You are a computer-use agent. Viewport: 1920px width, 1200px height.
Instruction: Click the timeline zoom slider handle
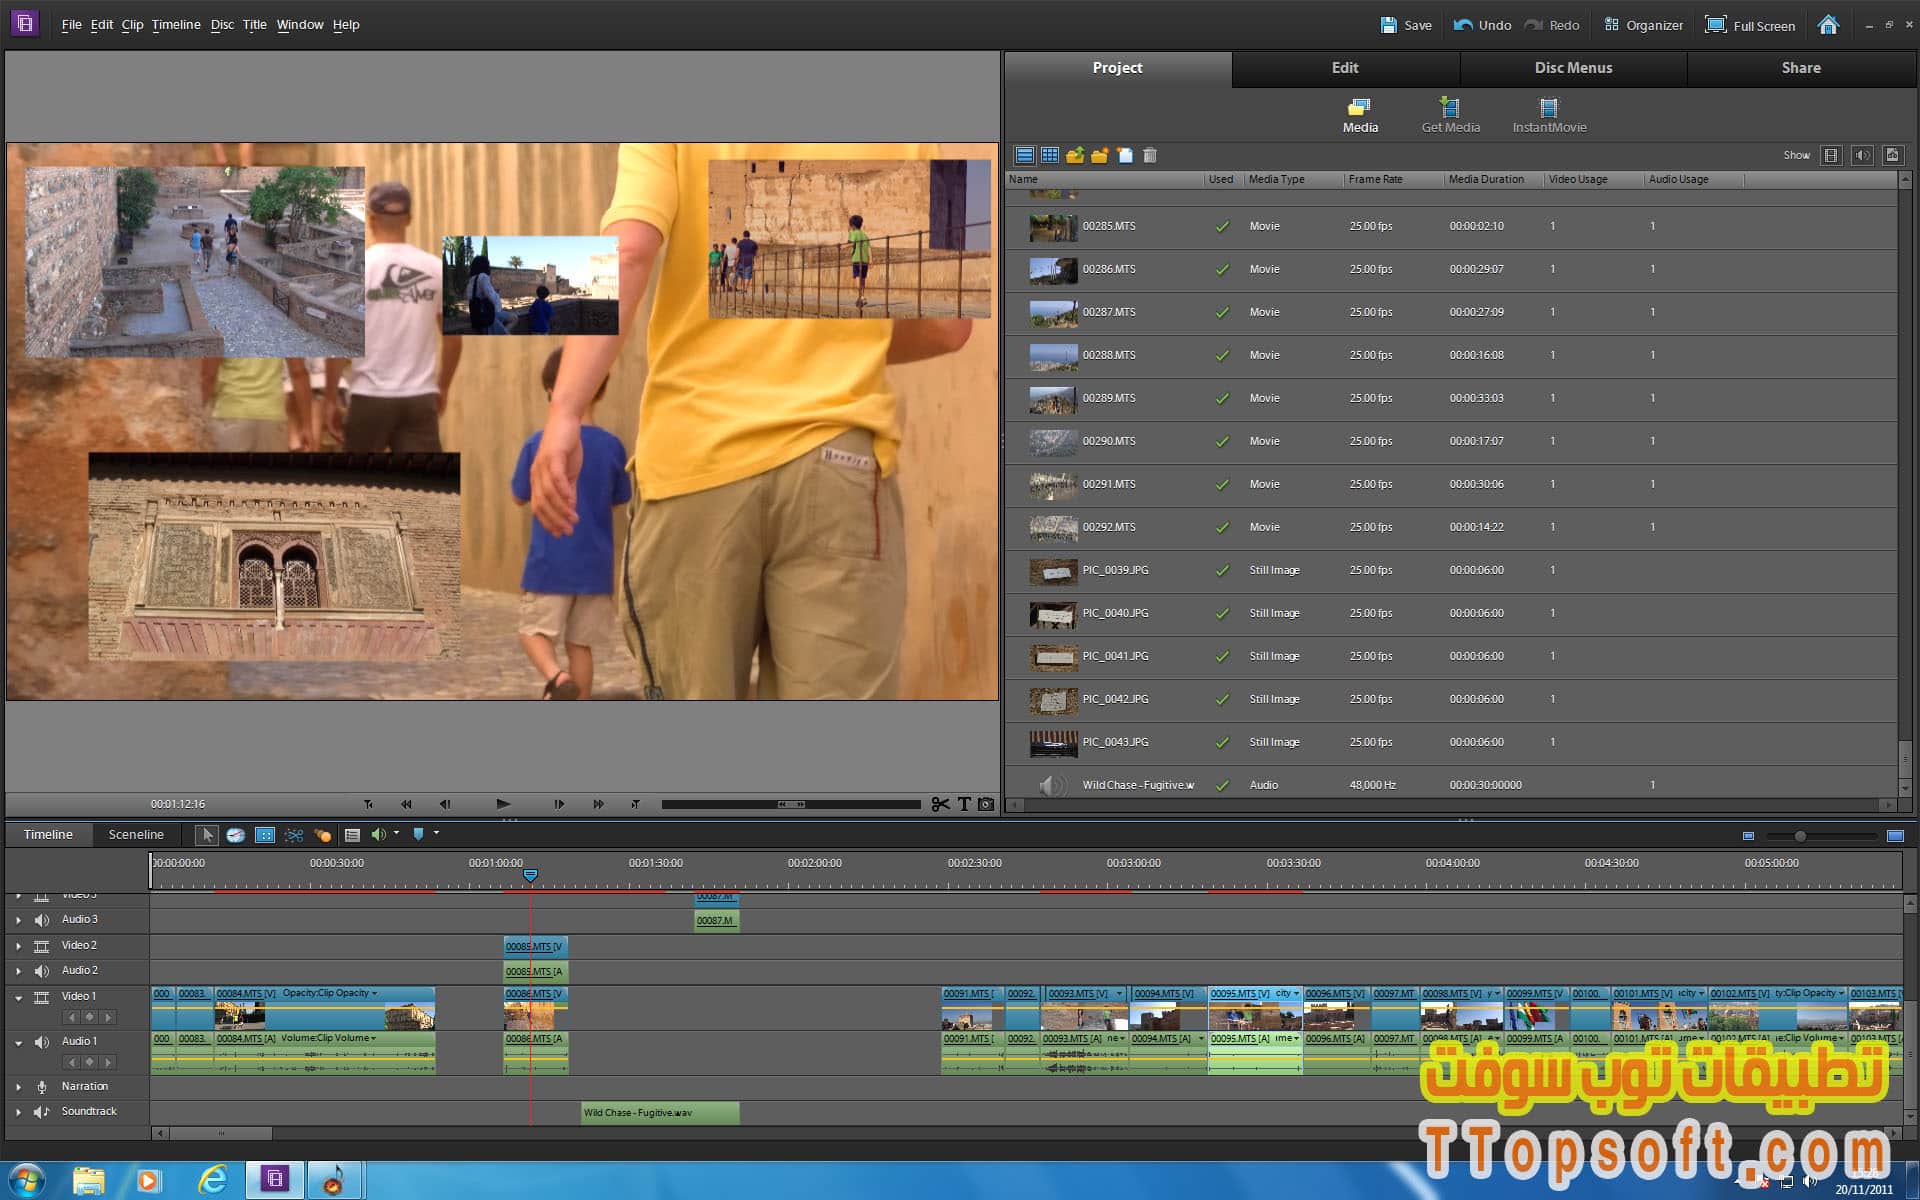(1800, 836)
